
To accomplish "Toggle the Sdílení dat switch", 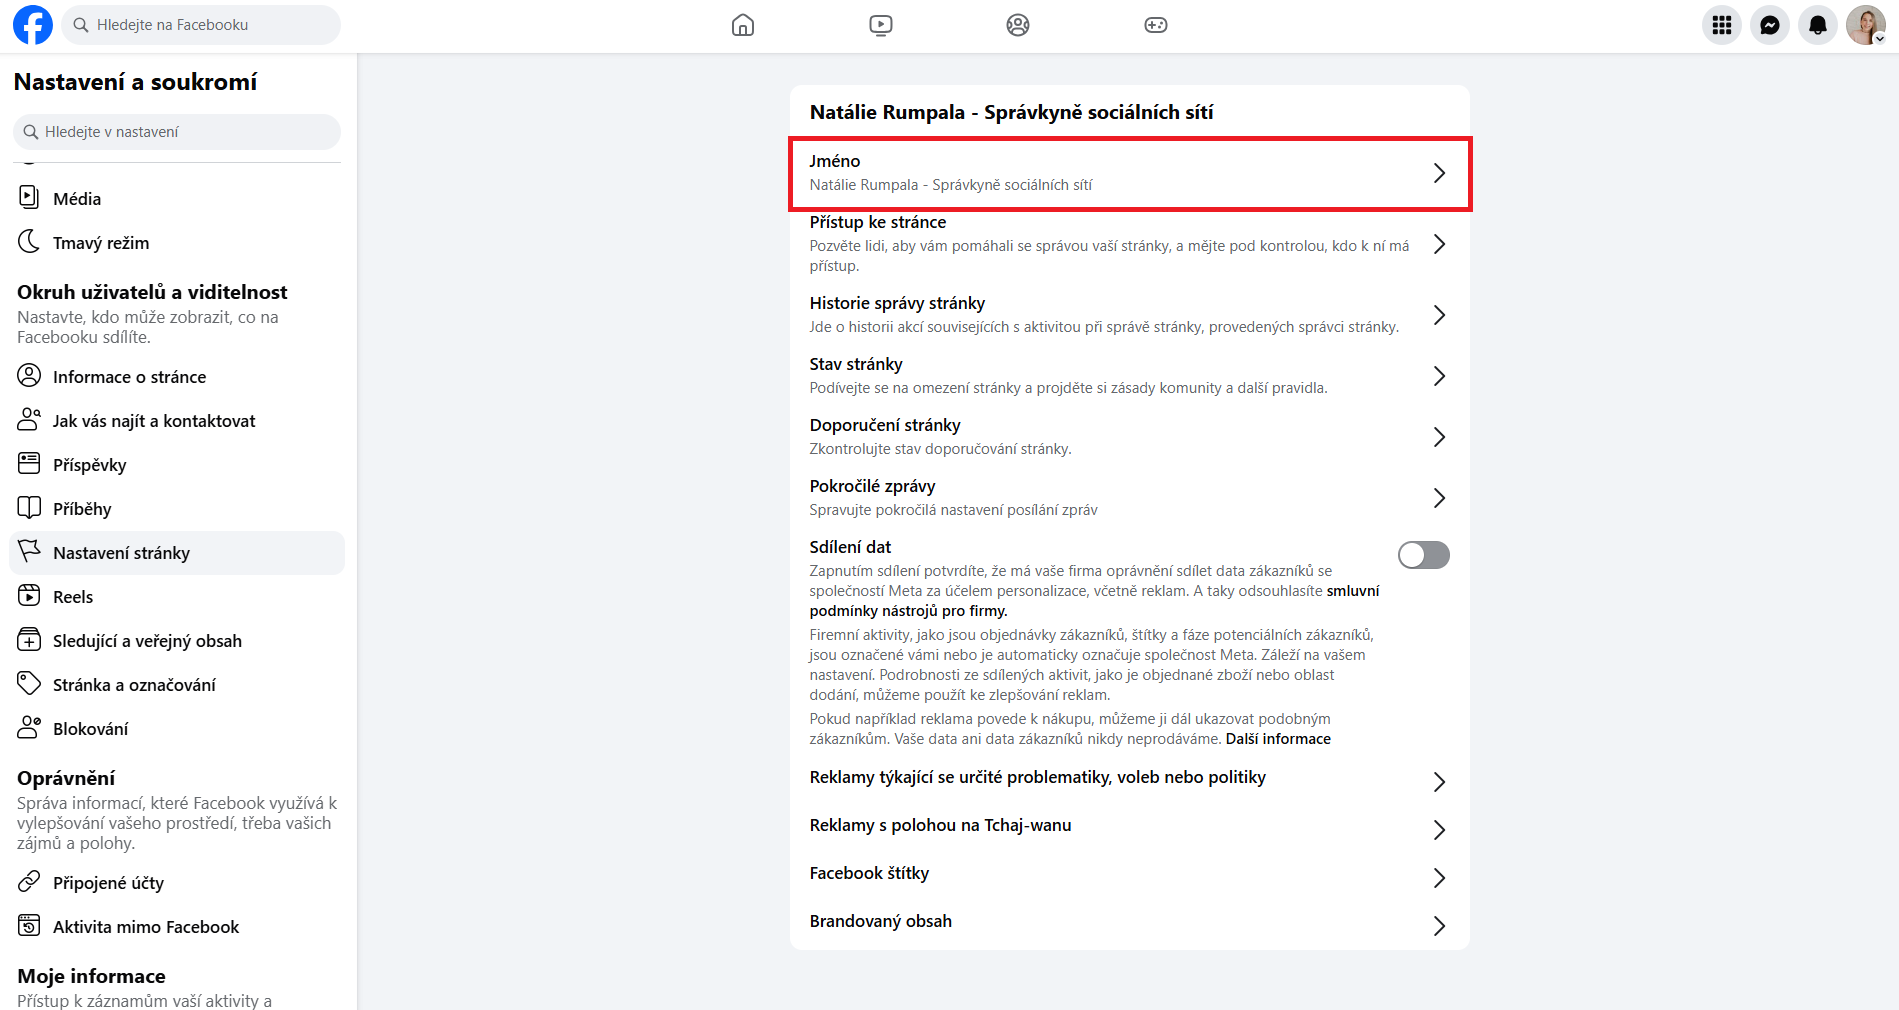I will 1423,555.
